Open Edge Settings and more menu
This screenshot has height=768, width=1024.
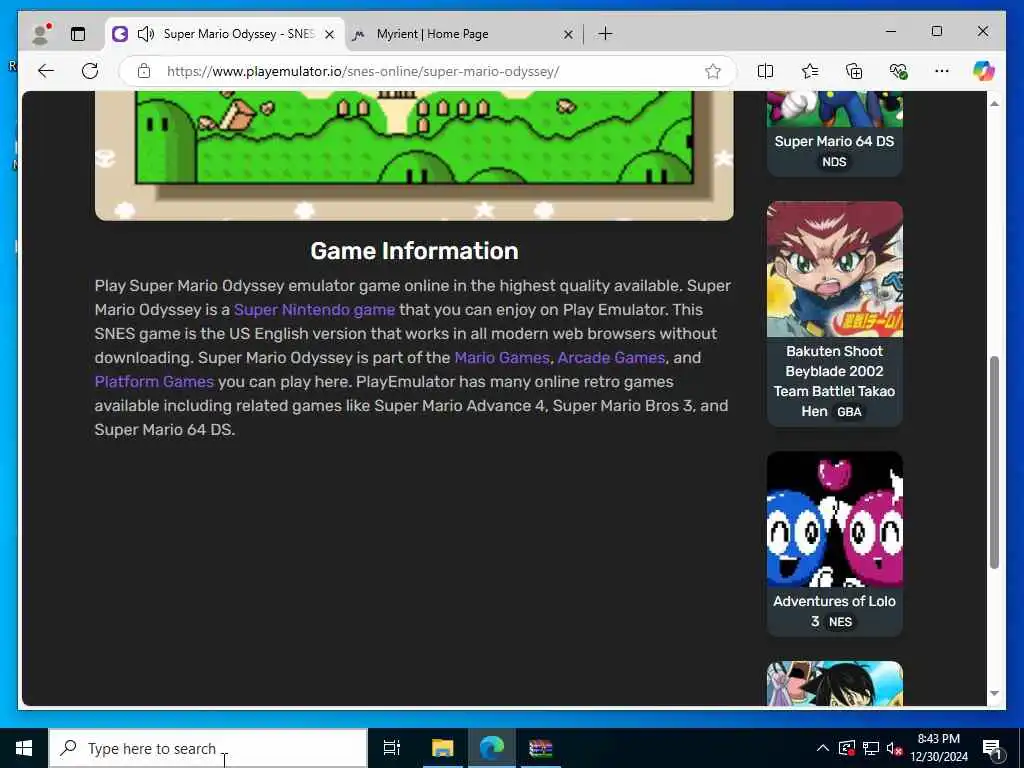(942, 71)
